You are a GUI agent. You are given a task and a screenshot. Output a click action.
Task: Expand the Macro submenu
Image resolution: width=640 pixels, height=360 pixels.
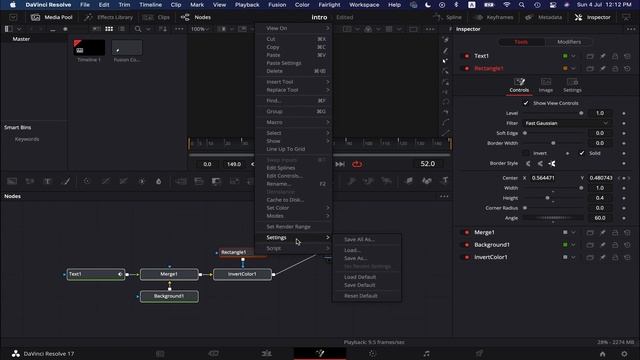294,122
